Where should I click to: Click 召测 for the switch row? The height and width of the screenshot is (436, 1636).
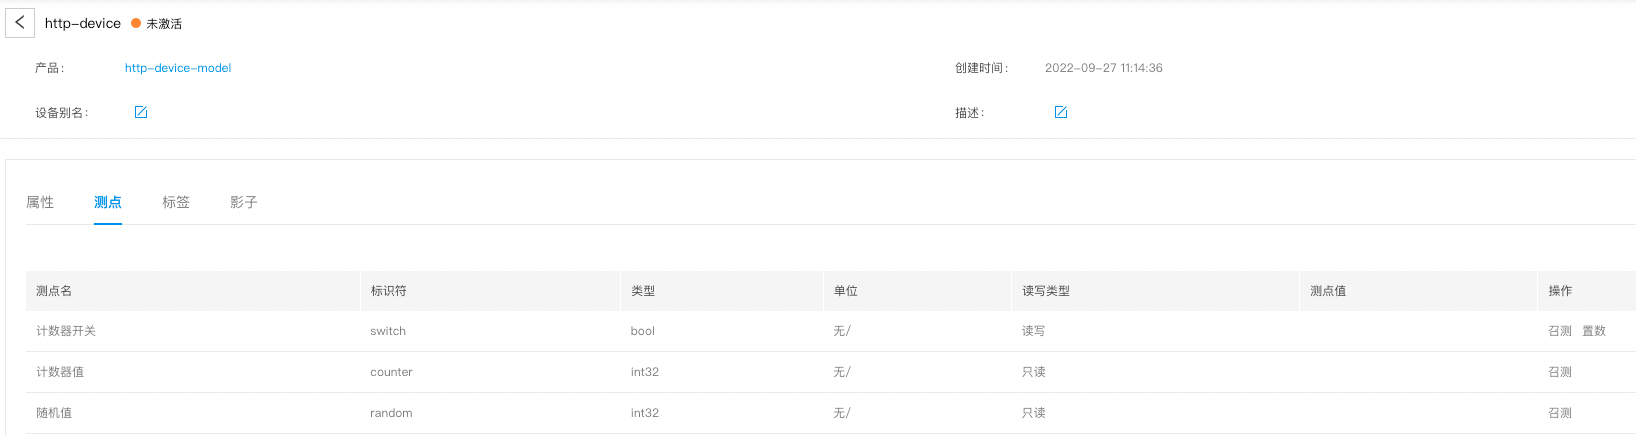pos(1560,331)
